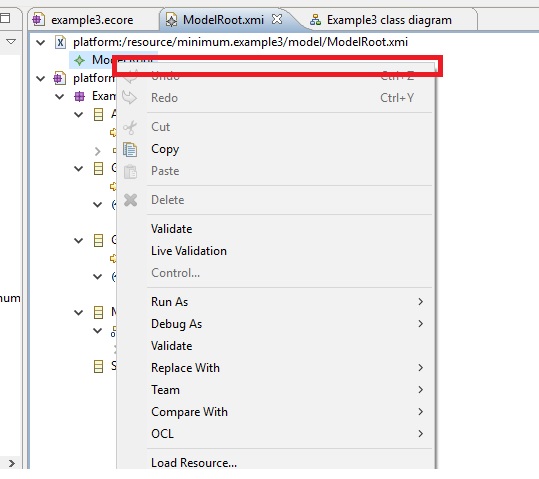539x479 pixels.
Task: Click the Paste clipboard icon
Action: tap(130, 172)
